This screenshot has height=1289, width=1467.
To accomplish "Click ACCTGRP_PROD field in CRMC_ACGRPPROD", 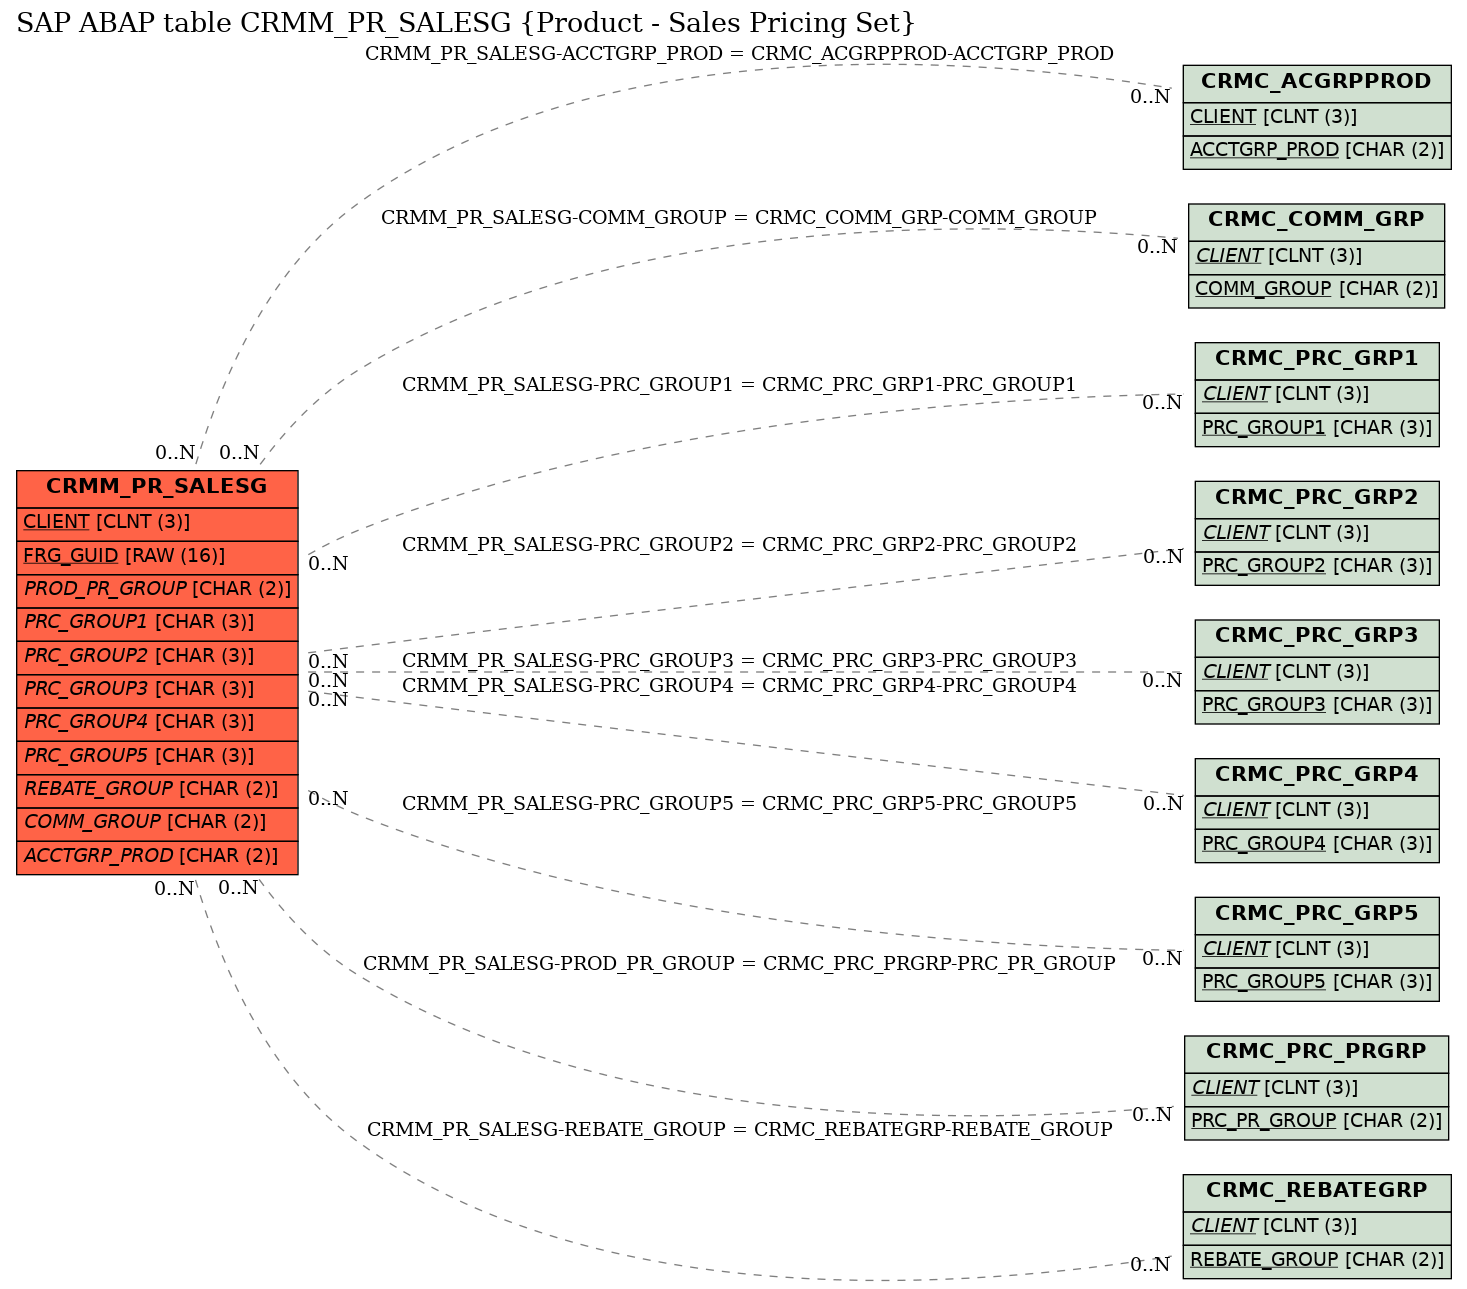I will [x=1316, y=151].
